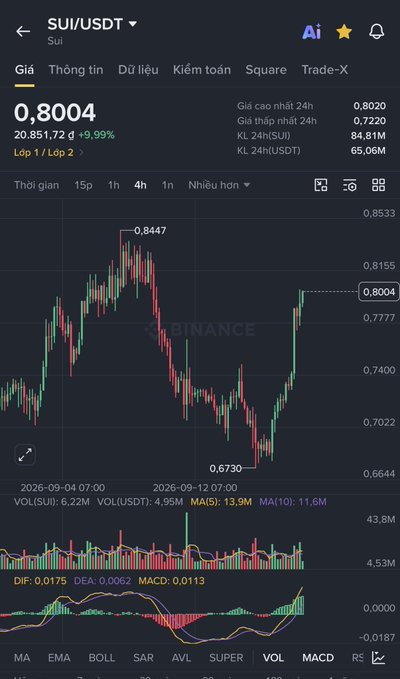Click the 2026-09-04 07:00 time axis label

tap(62, 488)
